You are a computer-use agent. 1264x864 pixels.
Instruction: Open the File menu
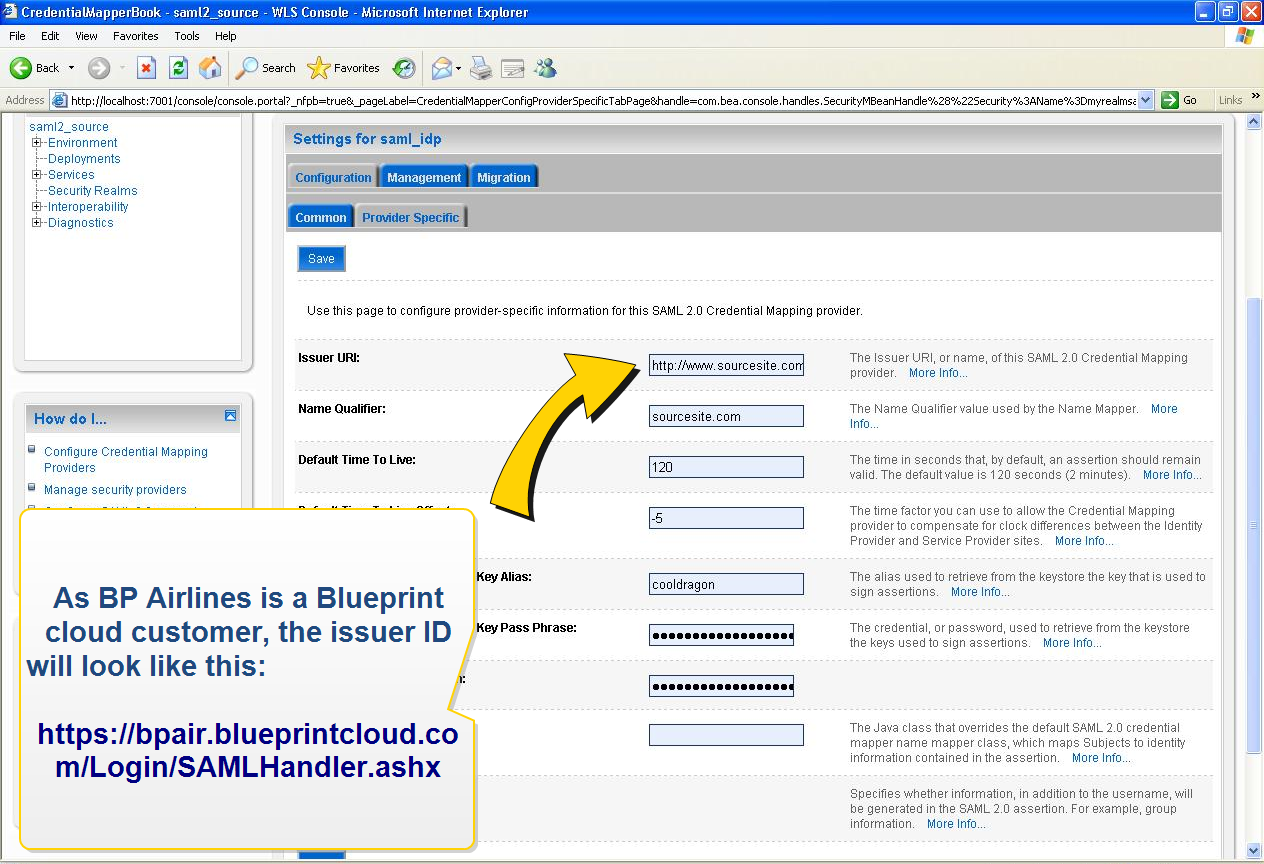pos(17,36)
